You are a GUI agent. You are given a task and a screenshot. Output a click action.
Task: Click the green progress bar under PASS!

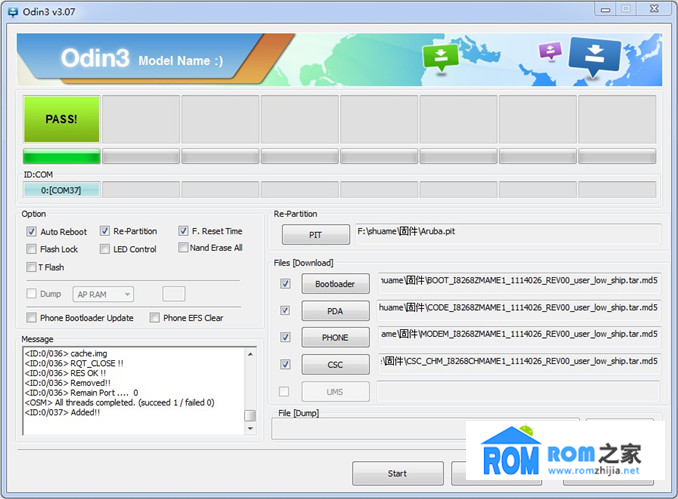[x=61, y=157]
